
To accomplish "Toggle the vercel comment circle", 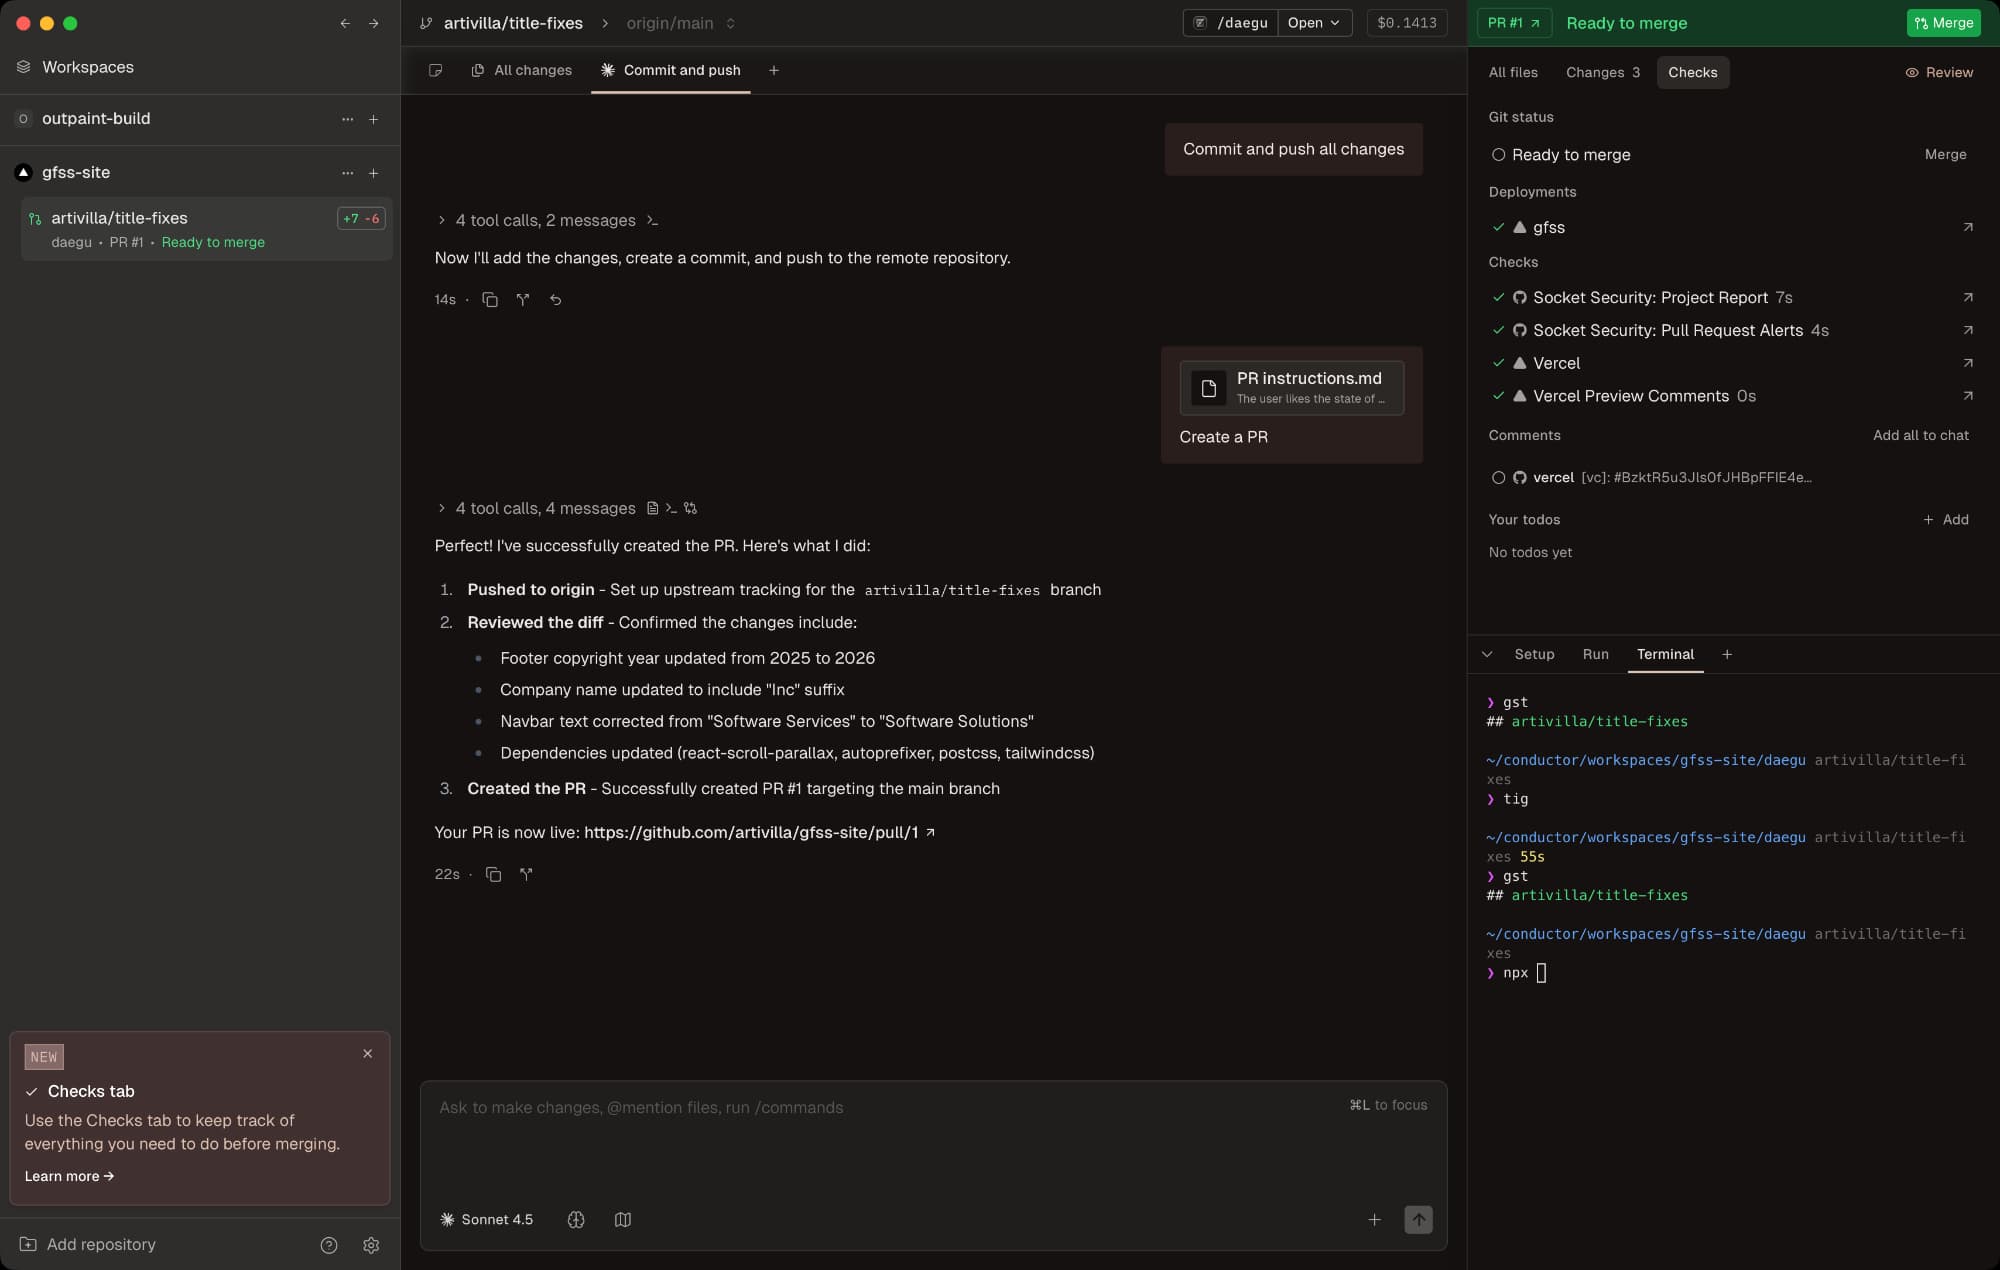I will click(1498, 478).
